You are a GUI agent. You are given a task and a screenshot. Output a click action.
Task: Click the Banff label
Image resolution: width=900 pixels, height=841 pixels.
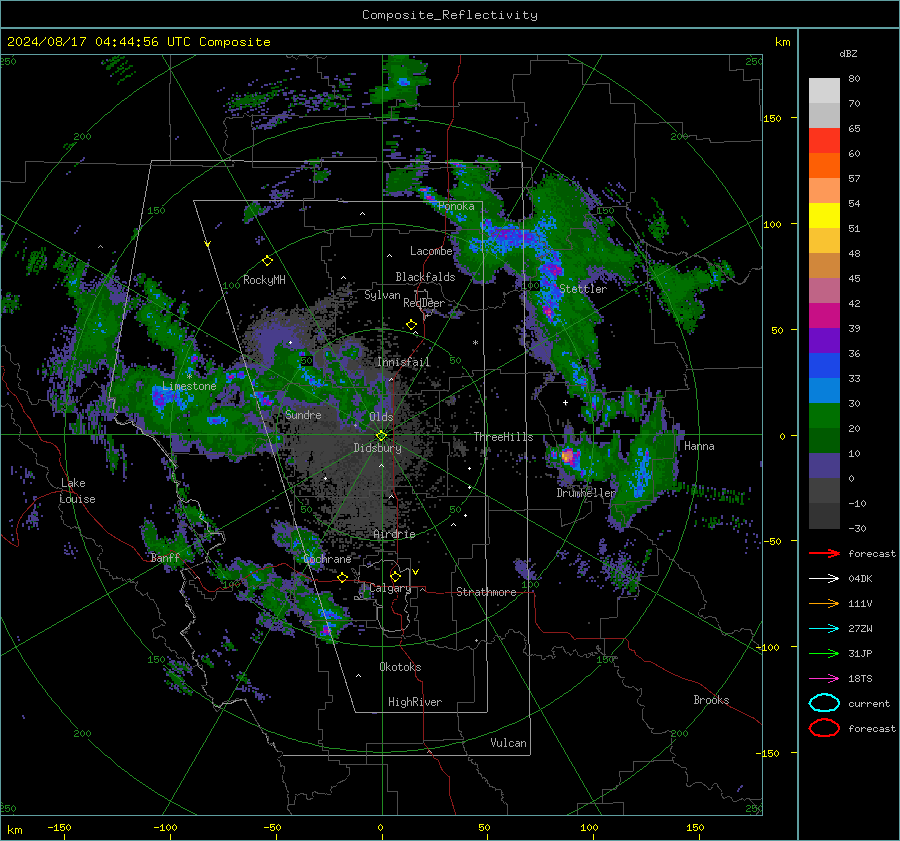[x=165, y=557]
